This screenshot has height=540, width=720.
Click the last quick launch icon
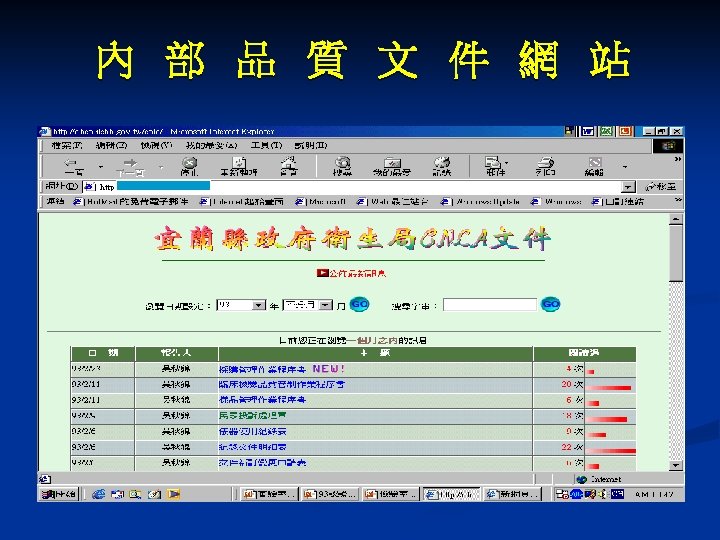point(174,494)
